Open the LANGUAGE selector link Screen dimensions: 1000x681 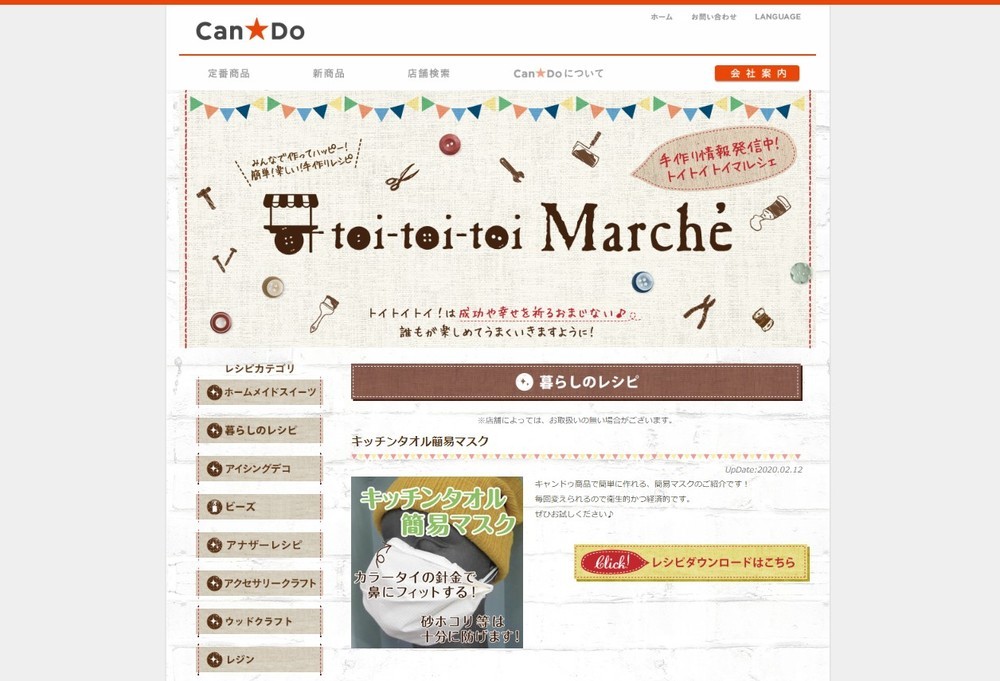(x=777, y=17)
